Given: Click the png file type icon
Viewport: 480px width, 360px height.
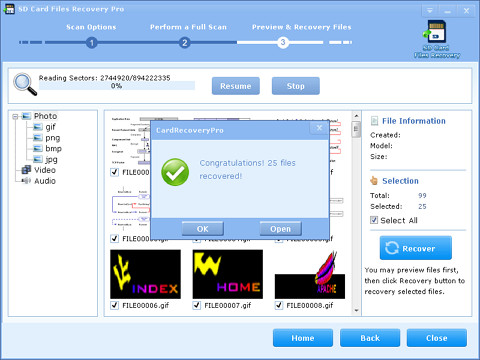Looking at the screenshot, I should tap(38, 138).
